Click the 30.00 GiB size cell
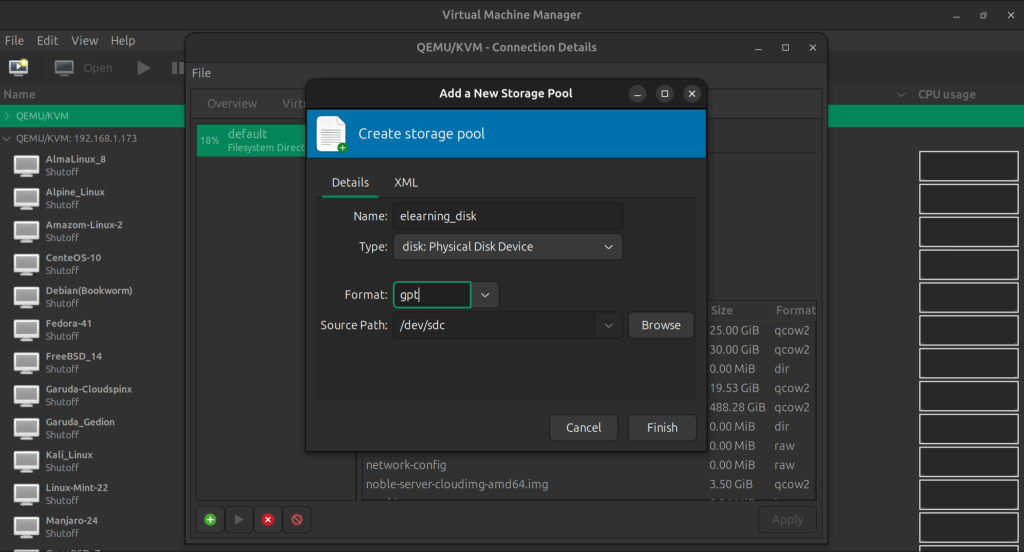 click(x=734, y=350)
